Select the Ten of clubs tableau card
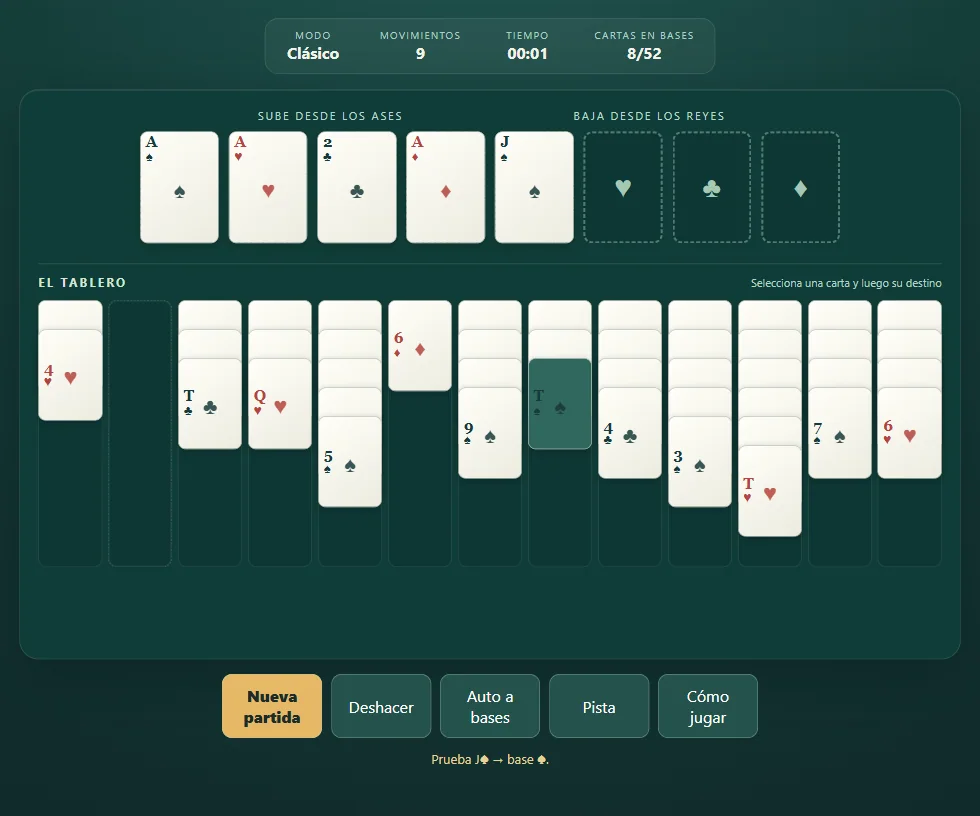The height and width of the screenshot is (816, 980). point(210,404)
